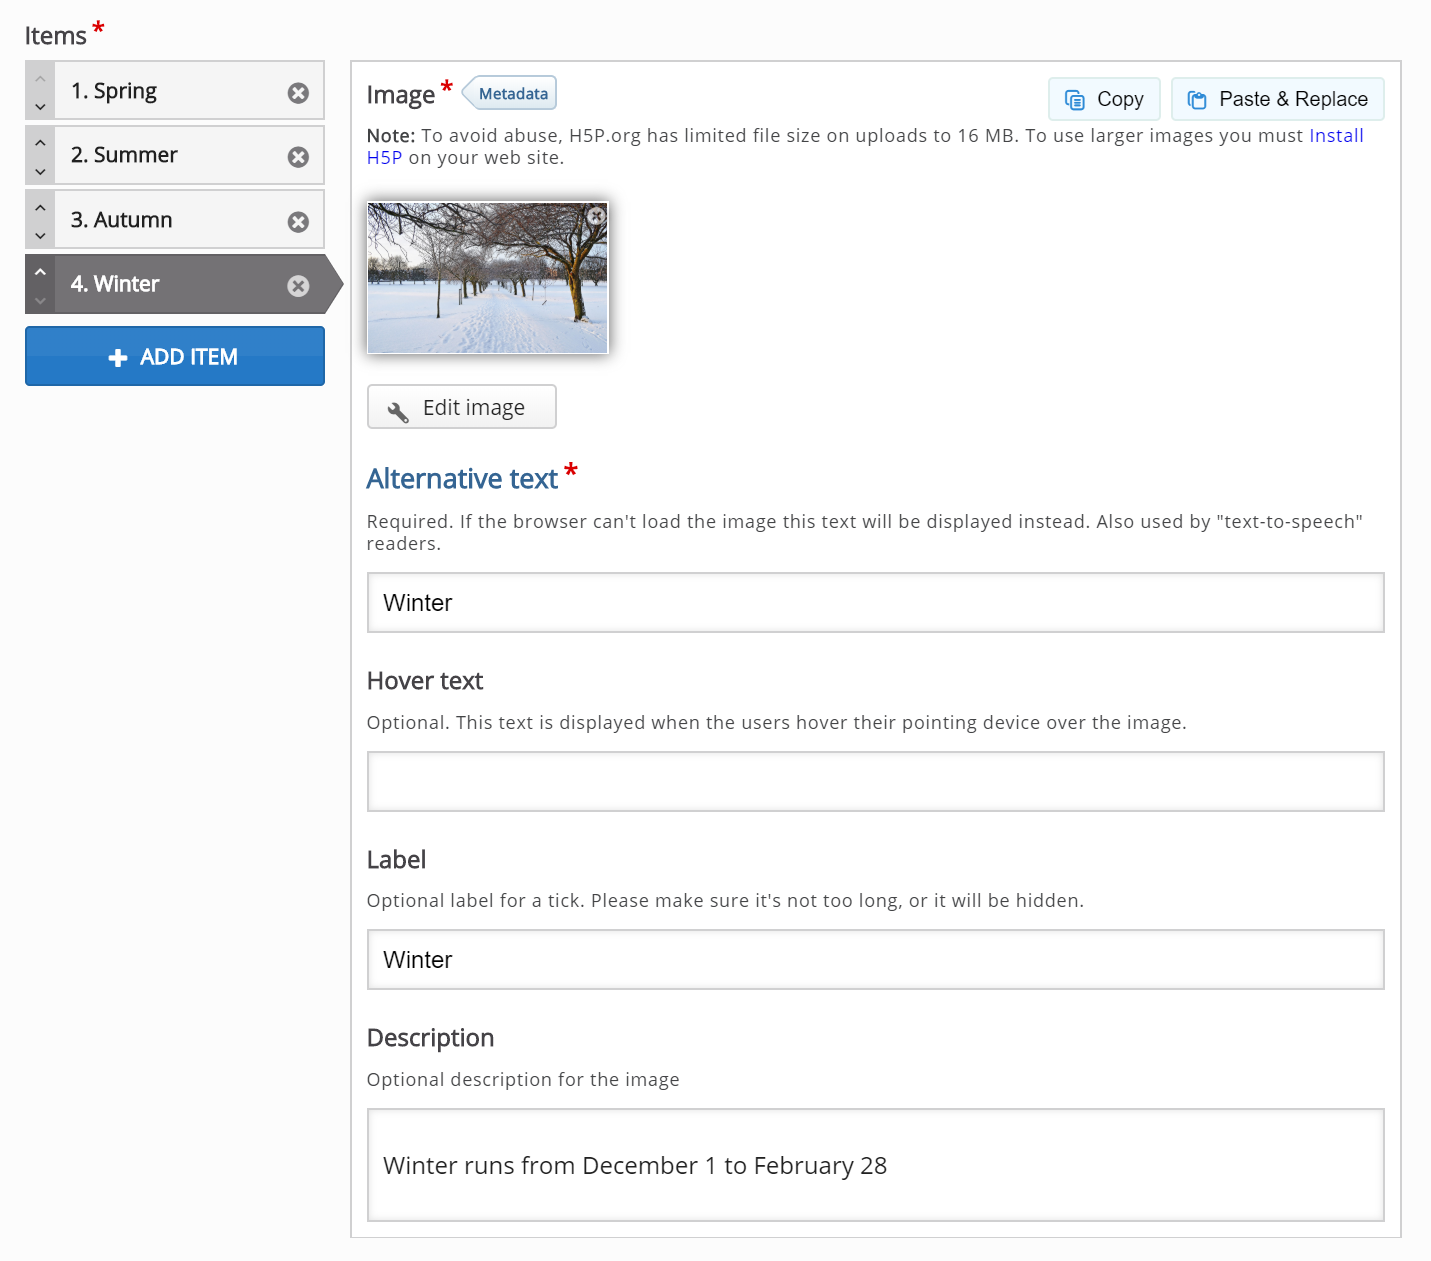Viewport: 1431px width, 1261px height.
Task: Remove the Autumn item
Action: point(298,222)
